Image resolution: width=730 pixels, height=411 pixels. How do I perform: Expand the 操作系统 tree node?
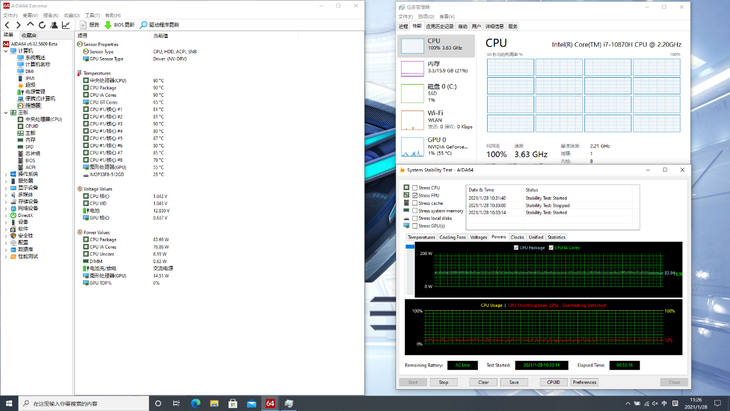pos(6,174)
